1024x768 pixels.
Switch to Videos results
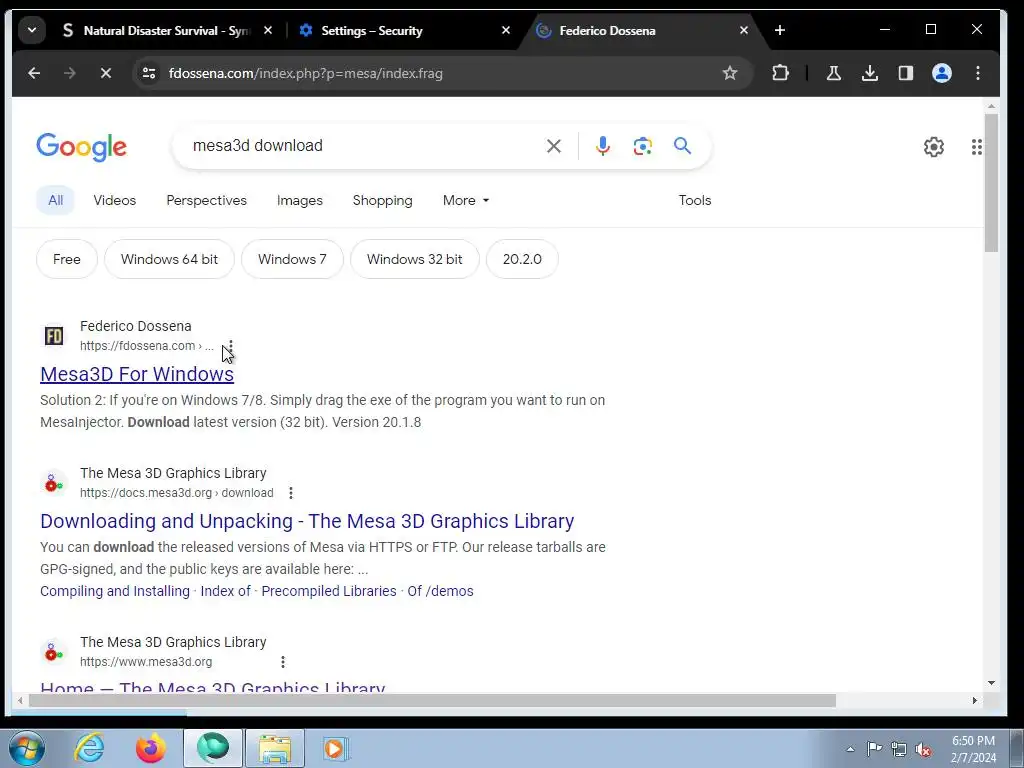114,200
